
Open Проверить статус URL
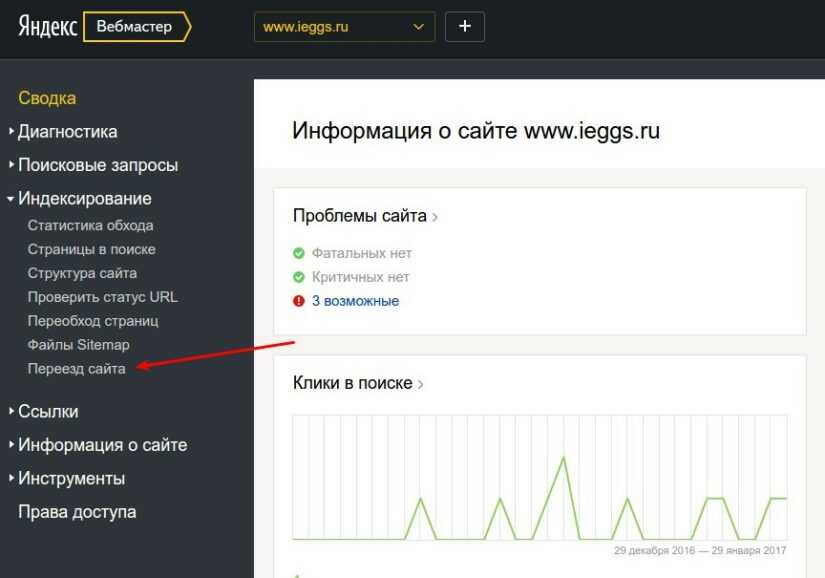pyautogui.click(x=103, y=297)
